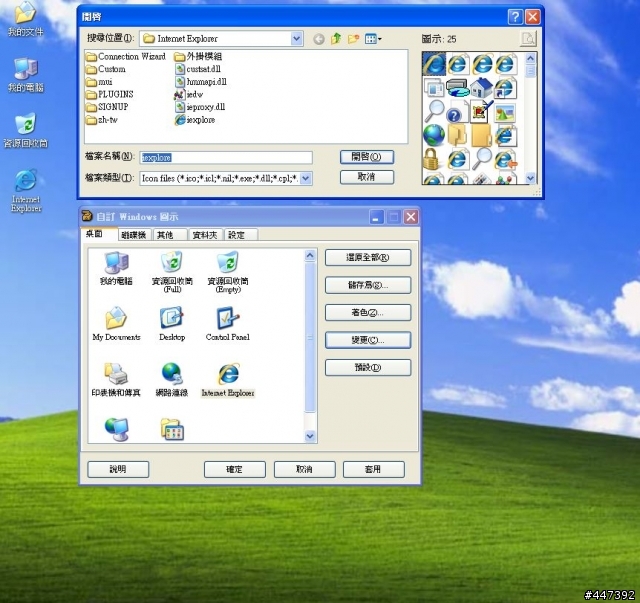
Task: Click the 還原全部(R) button
Action: (368, 258)
